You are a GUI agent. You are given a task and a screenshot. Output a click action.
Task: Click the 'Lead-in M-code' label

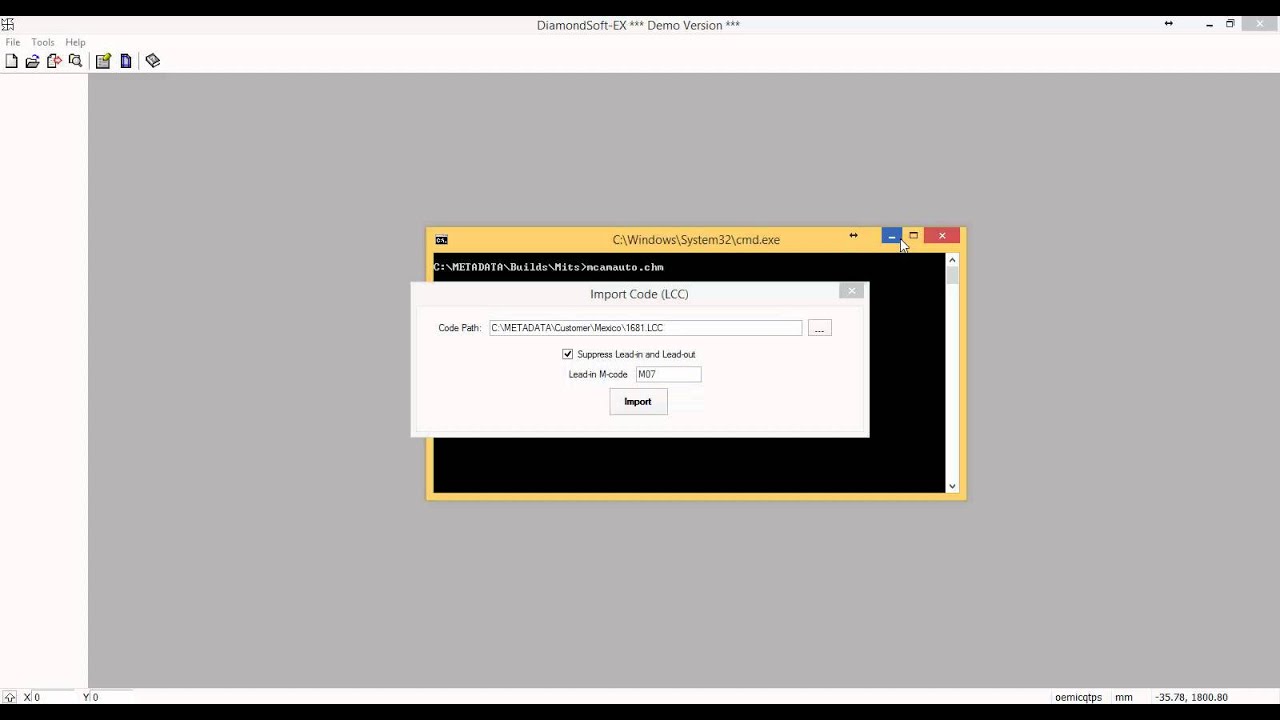tap(598, 374)
